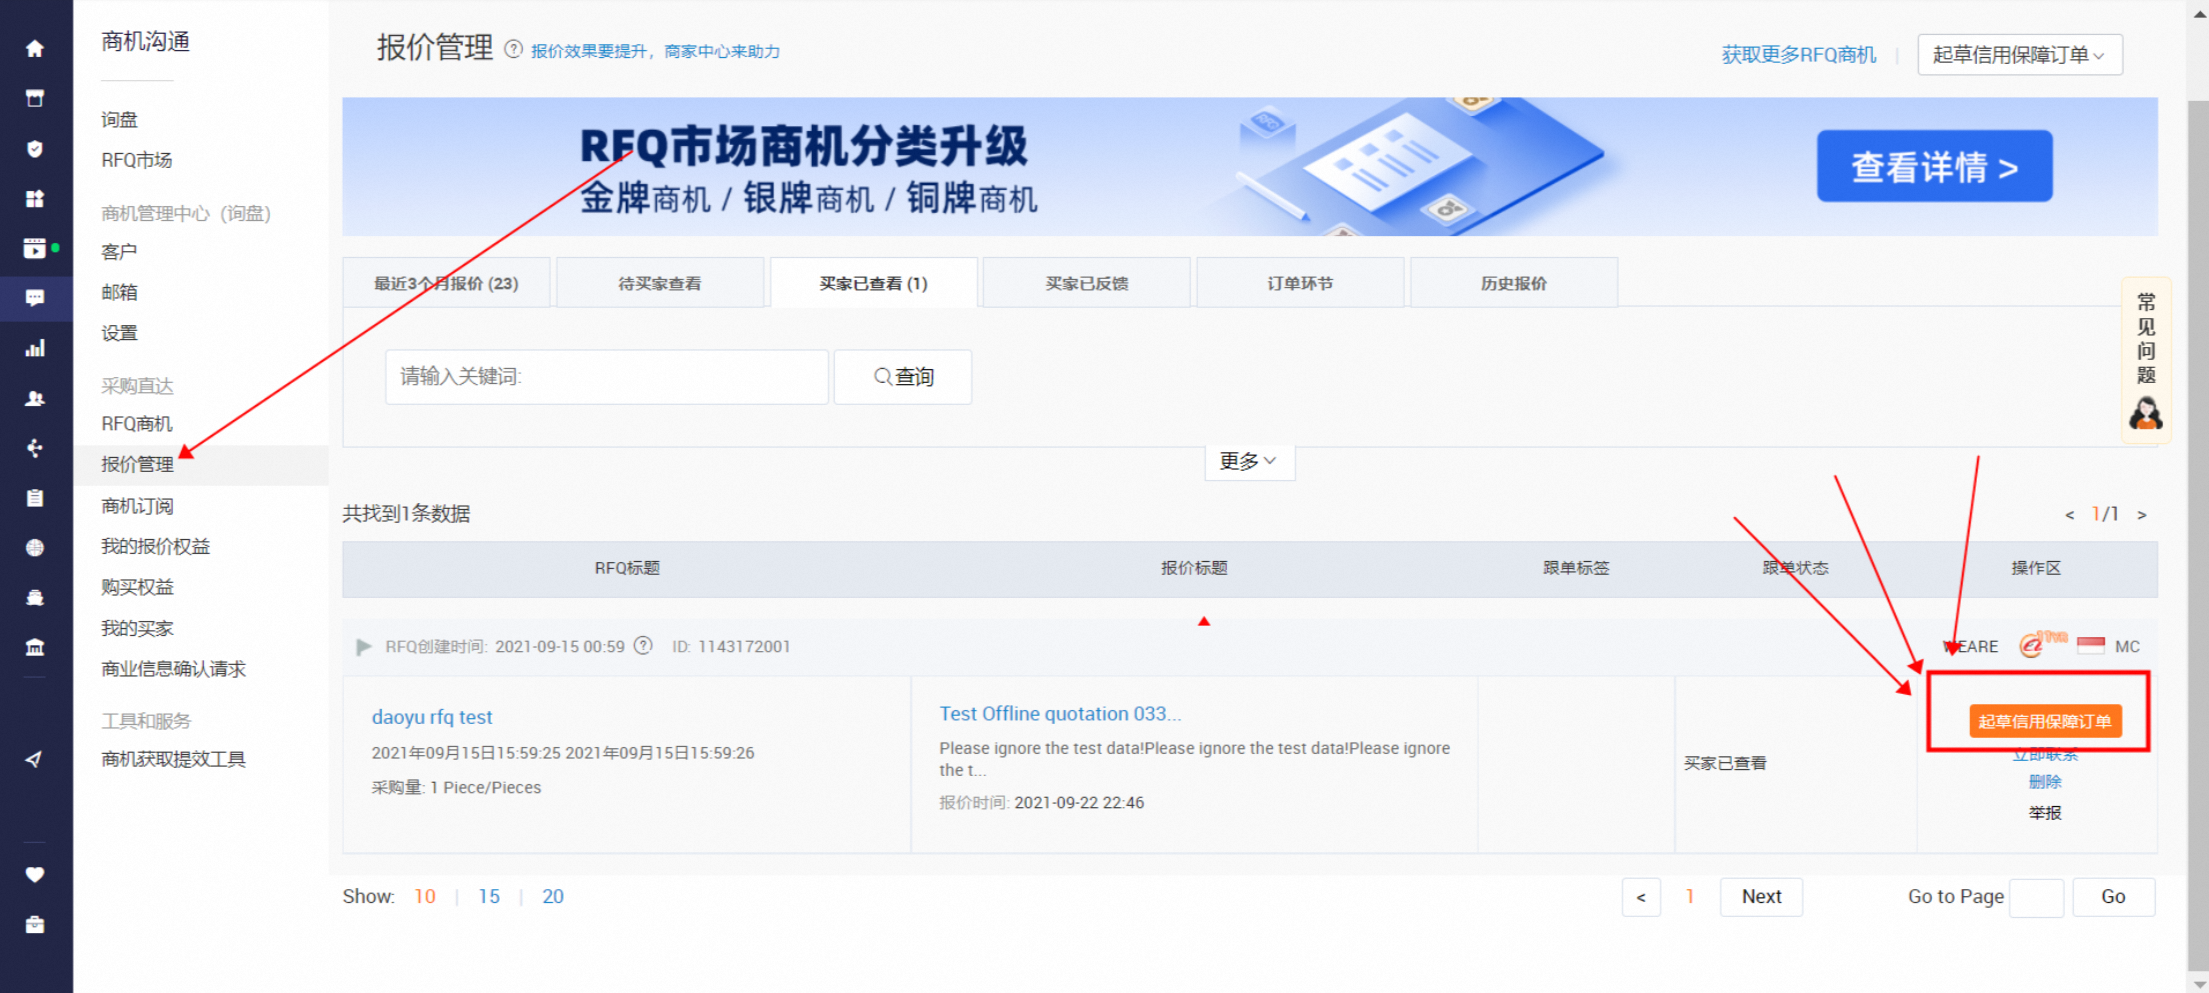Open the 更多 dropdown below the search bar

(x=1249, y=461)
